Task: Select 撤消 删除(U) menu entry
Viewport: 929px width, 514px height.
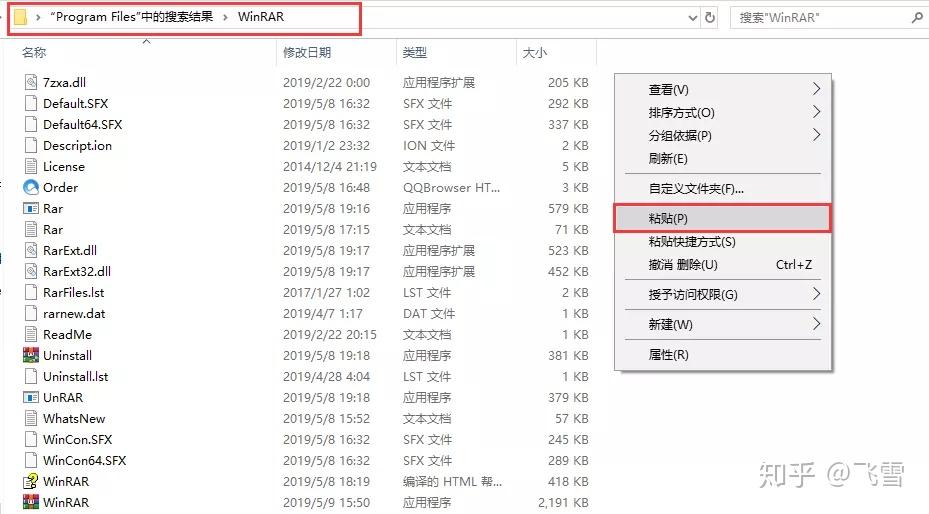Action: (x=723, y=265)
